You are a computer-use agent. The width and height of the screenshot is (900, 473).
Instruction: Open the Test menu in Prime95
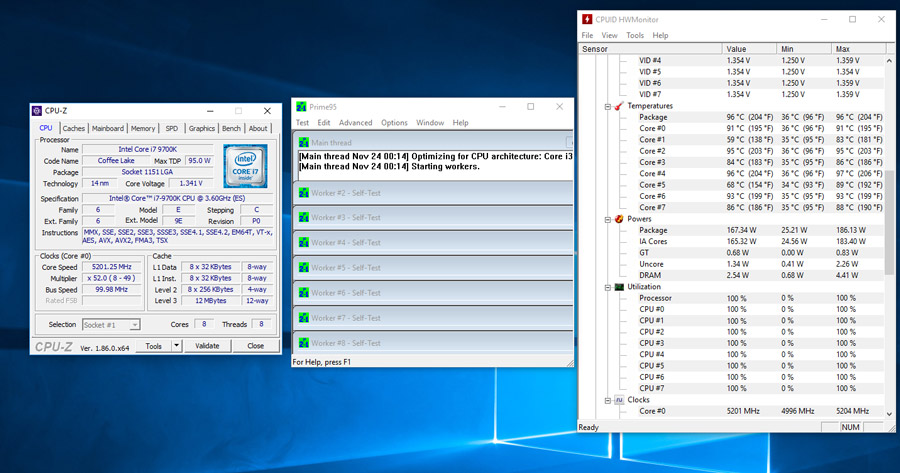click(302, 123)
